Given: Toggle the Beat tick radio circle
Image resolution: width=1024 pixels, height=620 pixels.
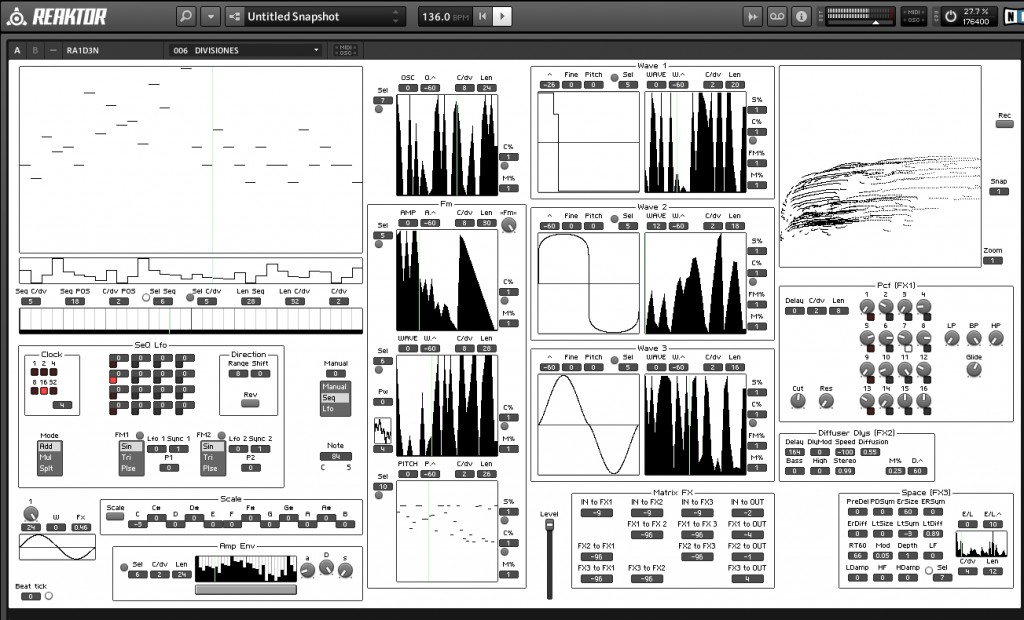Looking at the screenshot, I should point(48,596).
